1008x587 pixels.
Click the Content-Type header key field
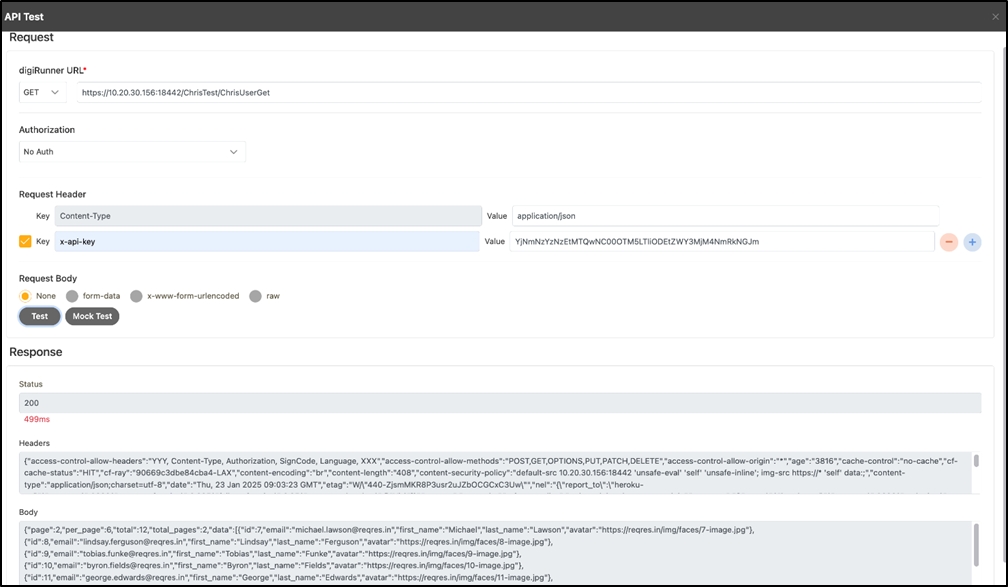pos(267,215)
